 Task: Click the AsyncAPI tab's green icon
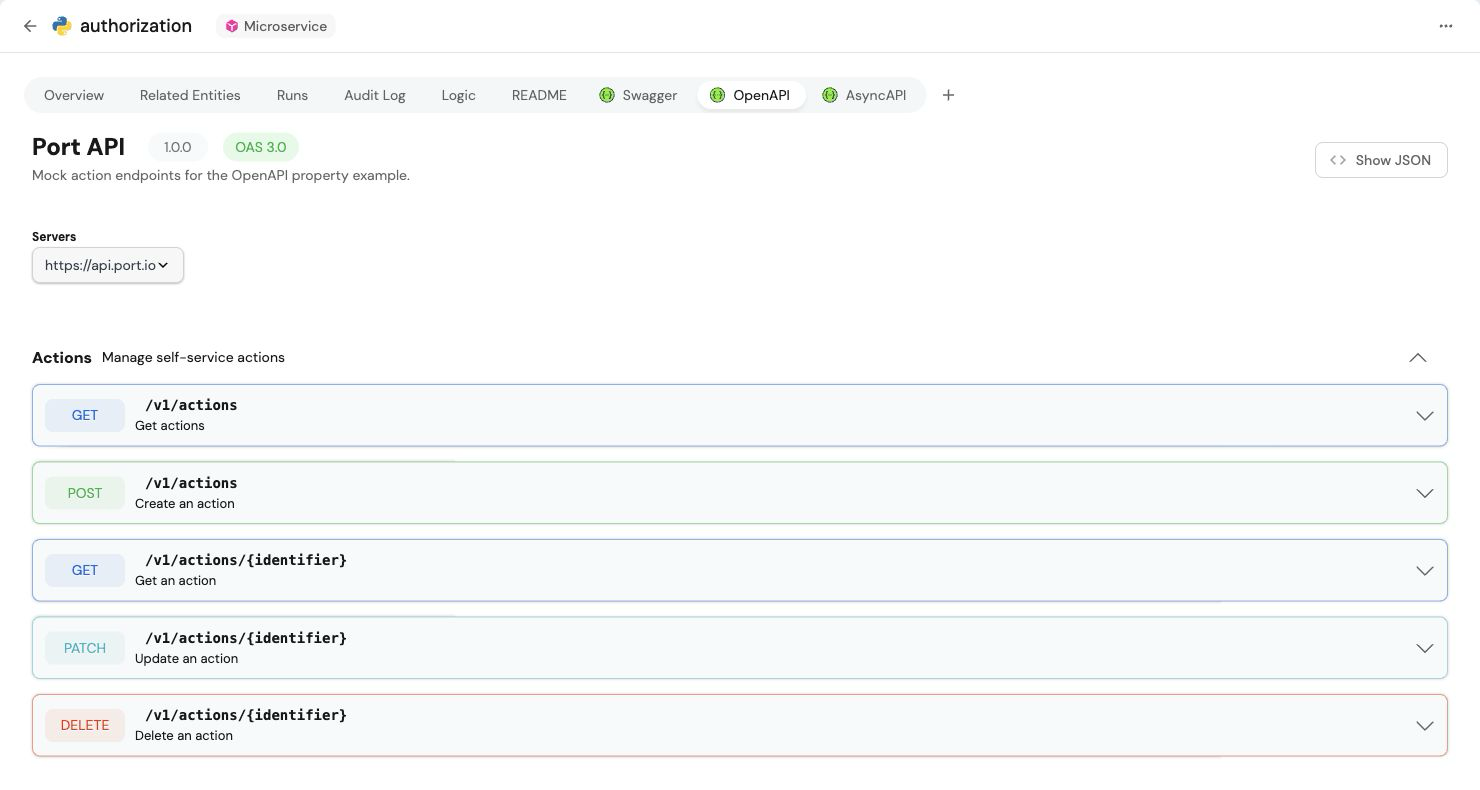(x=830, y=95)
